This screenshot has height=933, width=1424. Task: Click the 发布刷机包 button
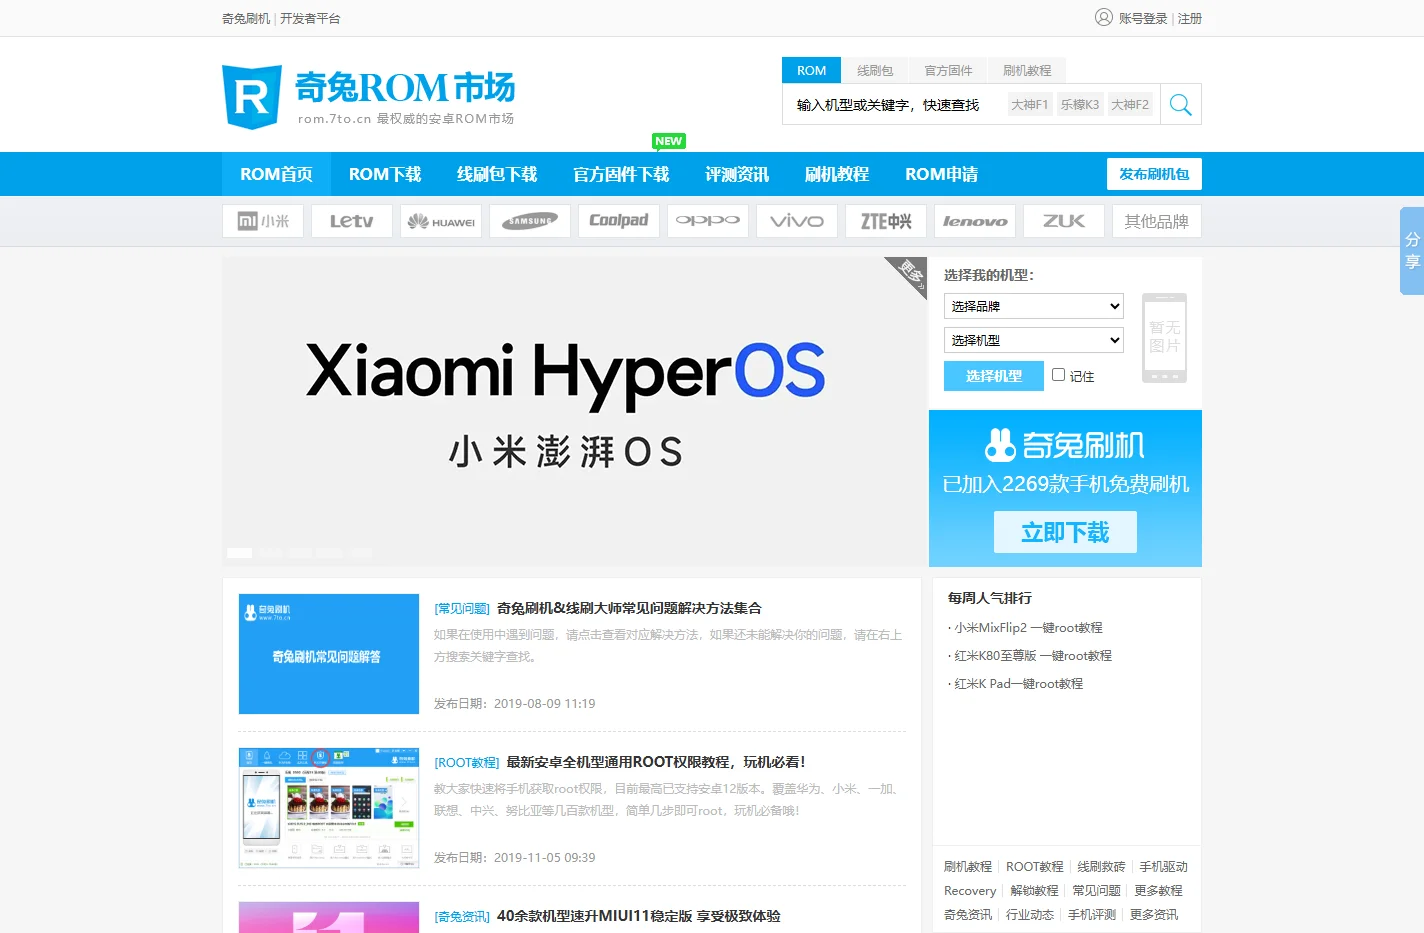tap(1154, 174)
